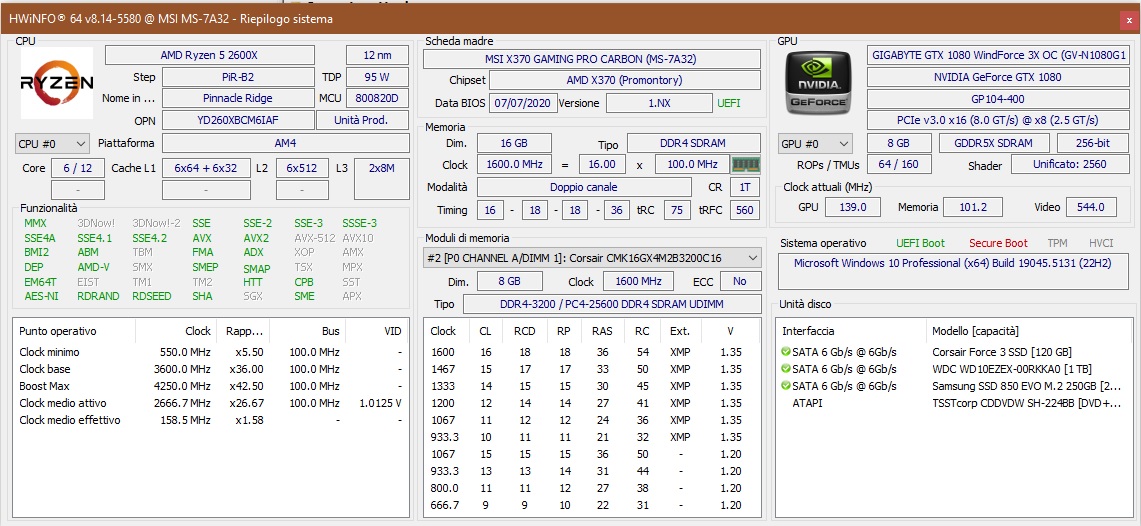Click the AES-NI feature label

coord(41,296)
